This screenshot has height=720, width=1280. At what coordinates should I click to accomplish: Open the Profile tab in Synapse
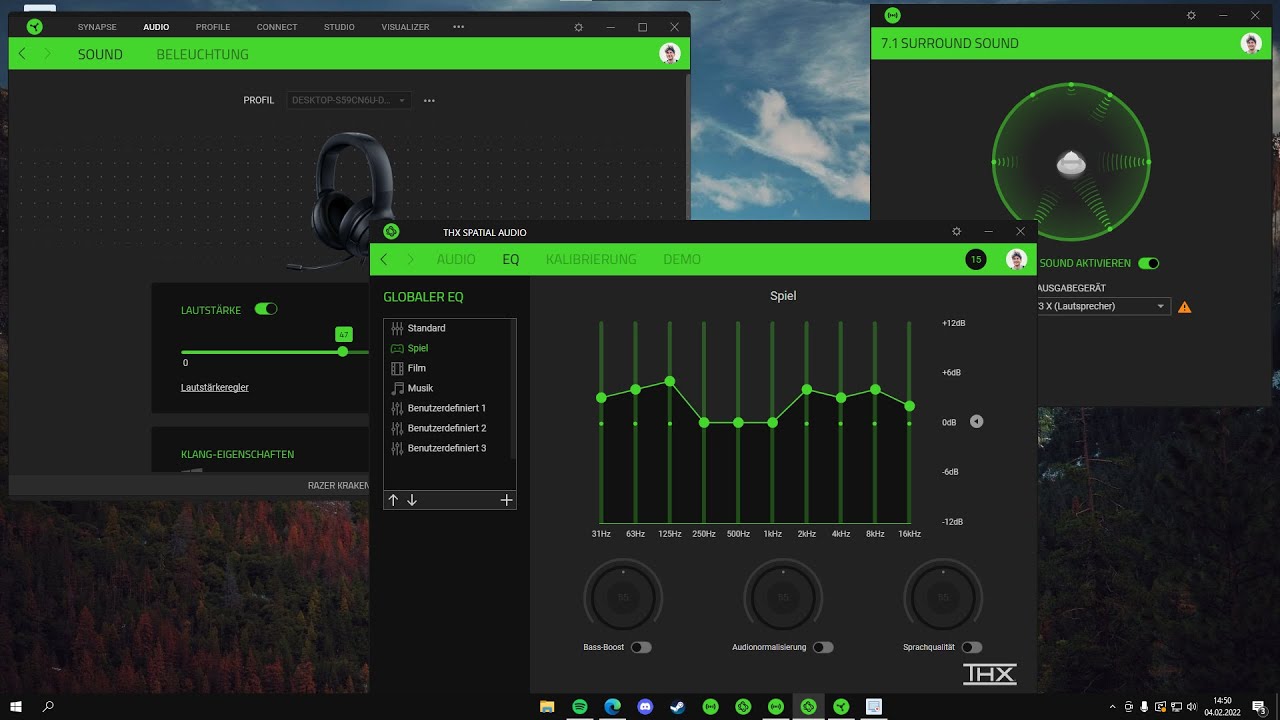[x=213, y=27]
